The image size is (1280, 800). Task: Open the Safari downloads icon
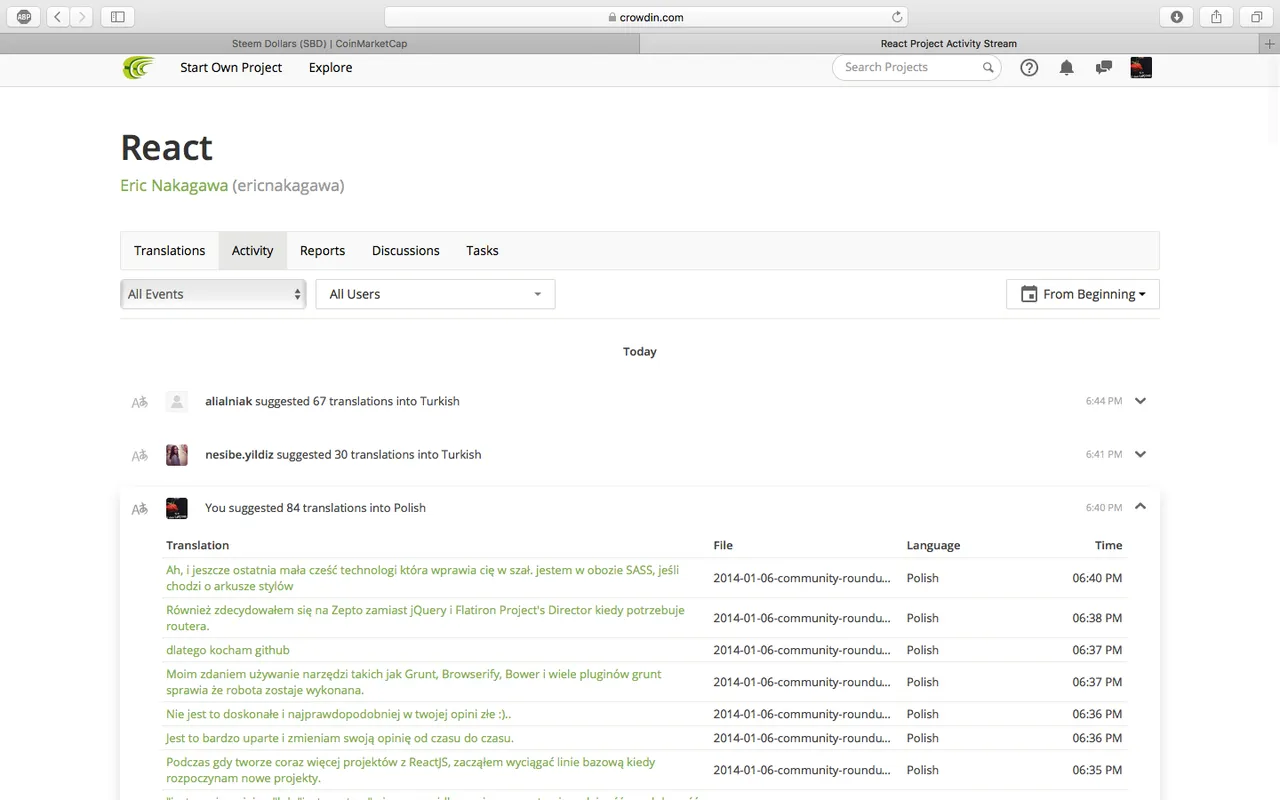click(1177, 16)
